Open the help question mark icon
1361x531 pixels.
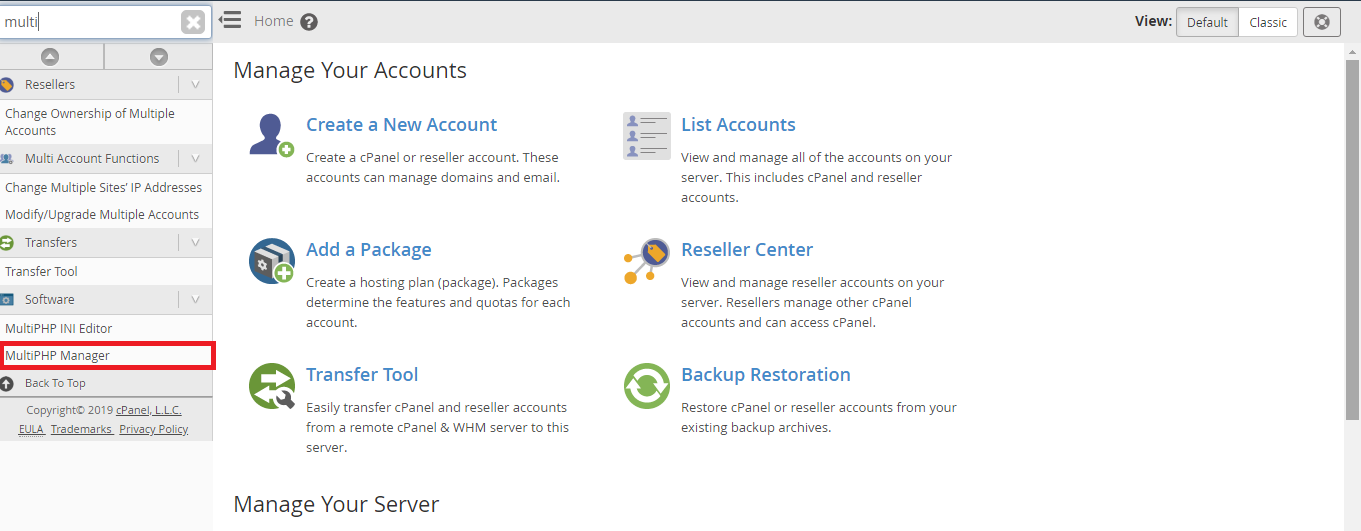click(x=309, y=21)
